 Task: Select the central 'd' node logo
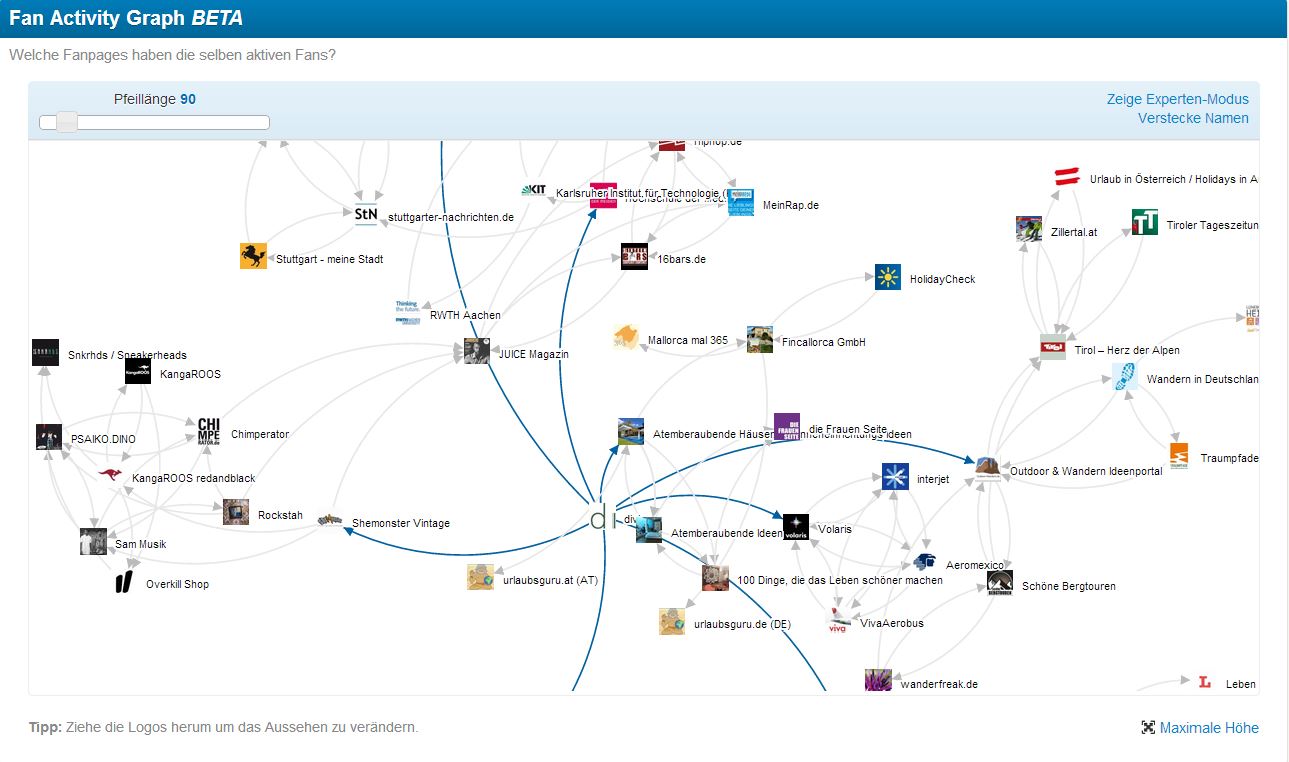(x=603, y=518)
